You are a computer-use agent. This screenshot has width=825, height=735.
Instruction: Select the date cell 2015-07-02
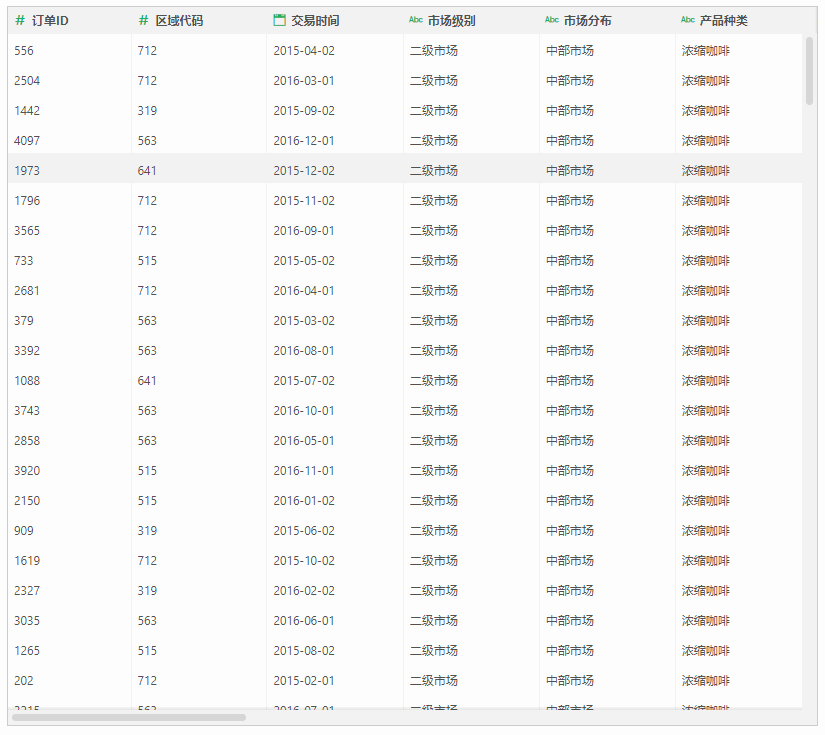click(x=335, y=380)
